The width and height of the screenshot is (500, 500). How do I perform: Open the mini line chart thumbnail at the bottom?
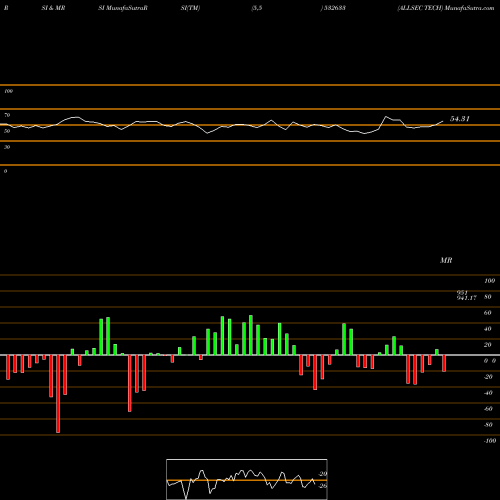[x=247, y=479]
